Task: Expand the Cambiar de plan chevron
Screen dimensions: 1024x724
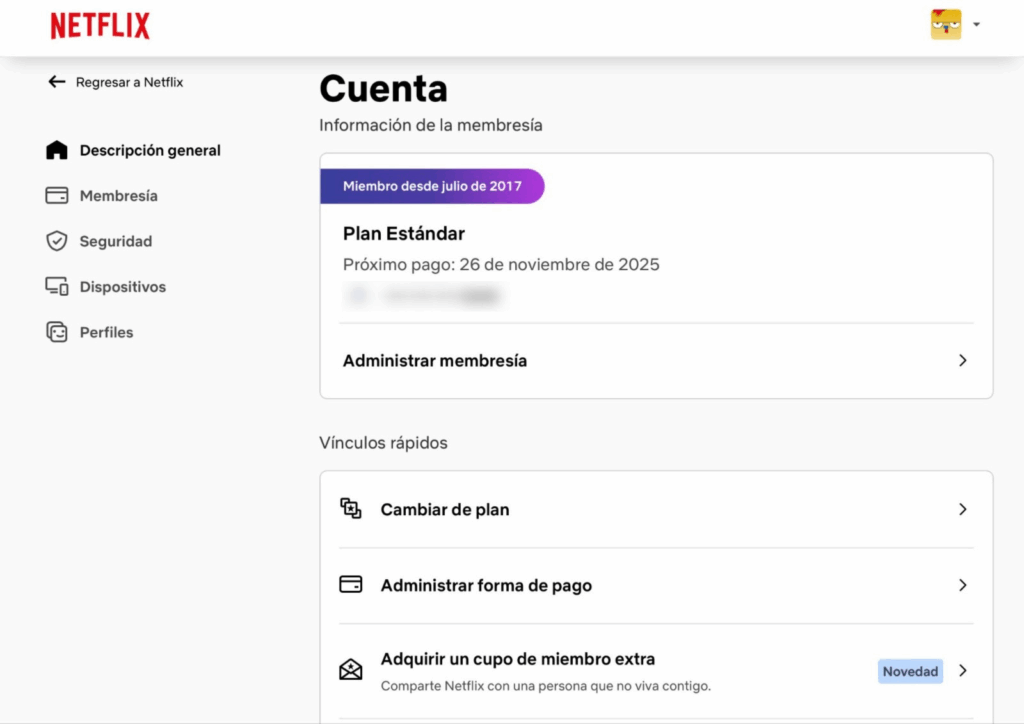Action: click(962, 509)
